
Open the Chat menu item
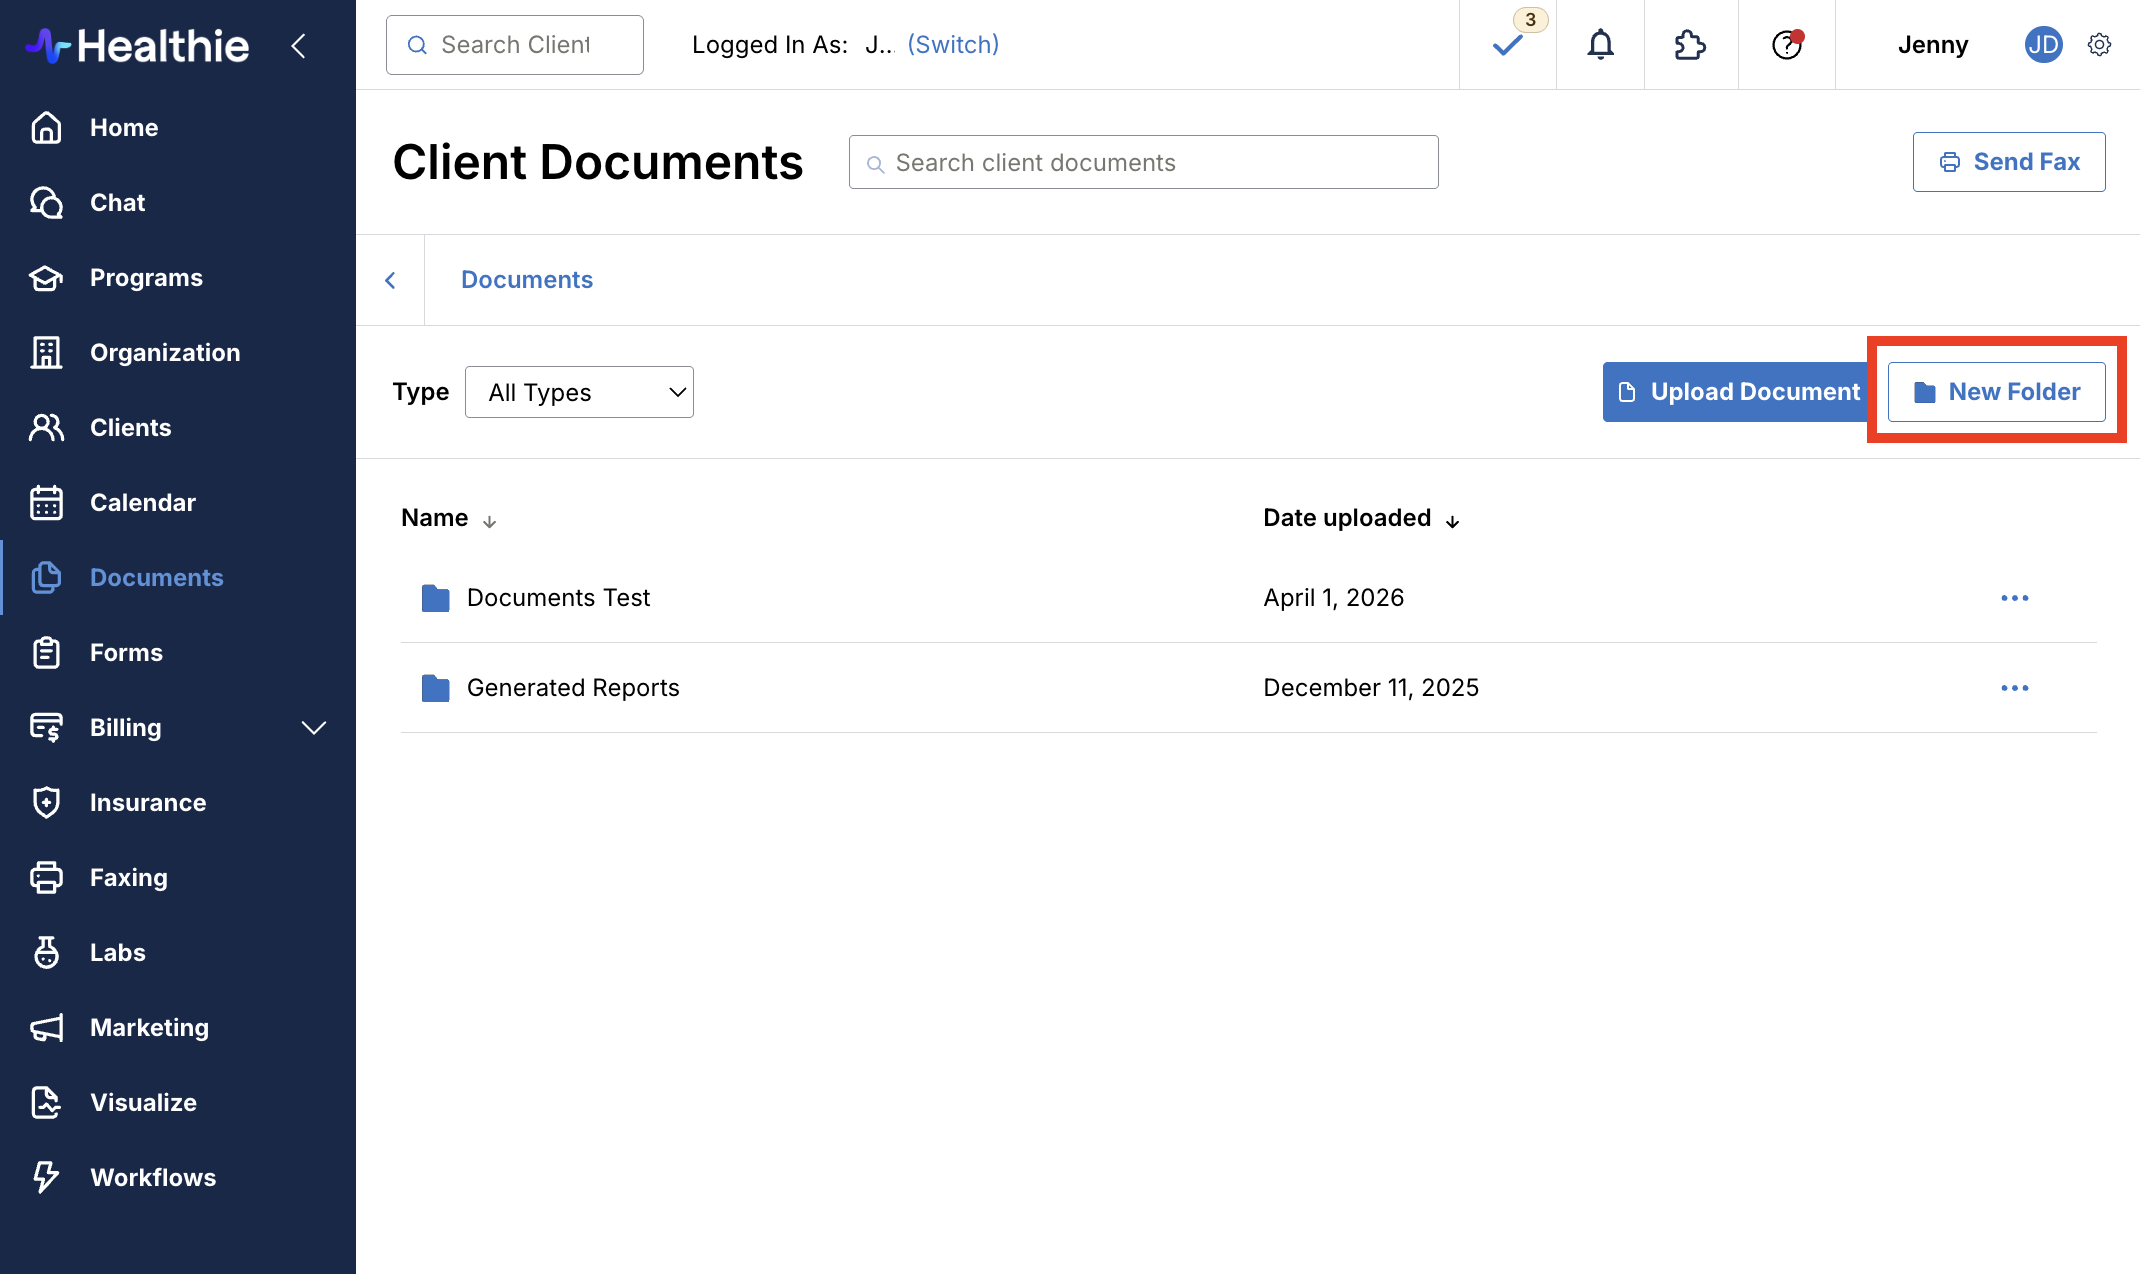click(118, 202)
